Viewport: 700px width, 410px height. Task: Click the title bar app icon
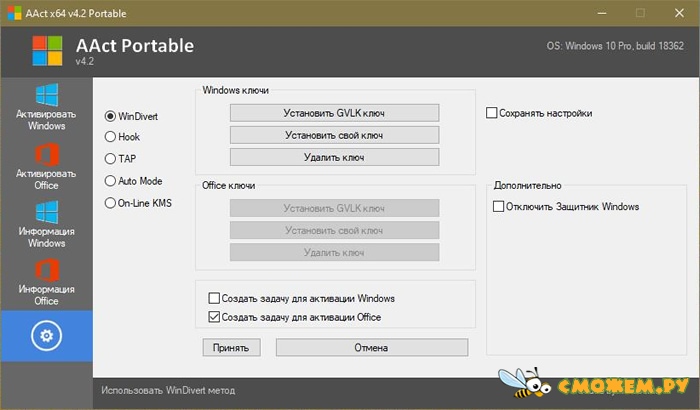pos(14,13)
